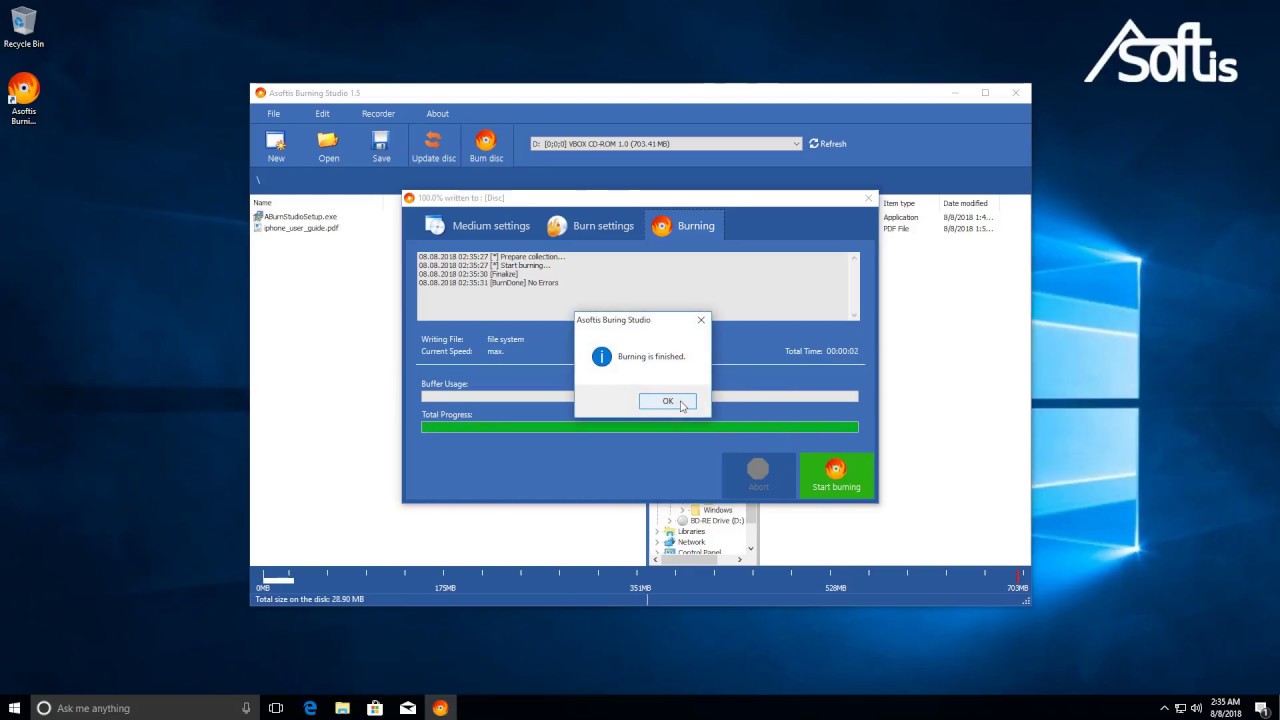Open the File menu
The width and height of the screenshot is (1280, 720).
[273, 114]
